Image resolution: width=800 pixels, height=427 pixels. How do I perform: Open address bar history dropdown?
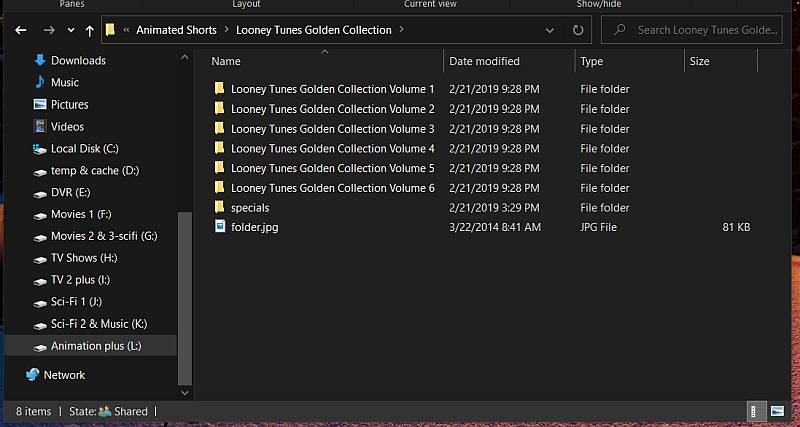coord(549,31)
